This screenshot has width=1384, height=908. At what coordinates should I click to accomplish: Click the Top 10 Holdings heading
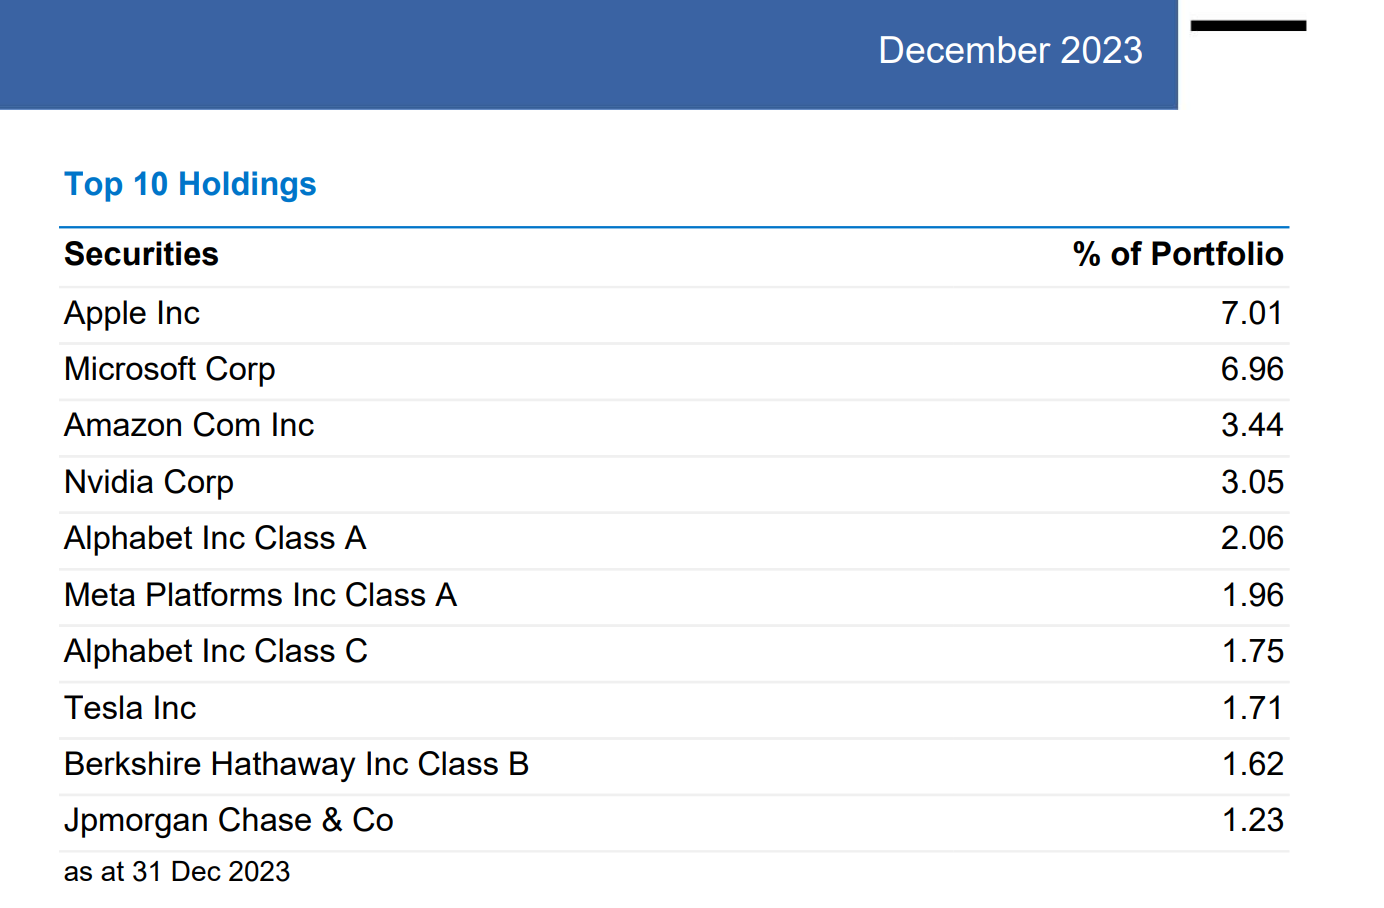(x=190, y=184)
